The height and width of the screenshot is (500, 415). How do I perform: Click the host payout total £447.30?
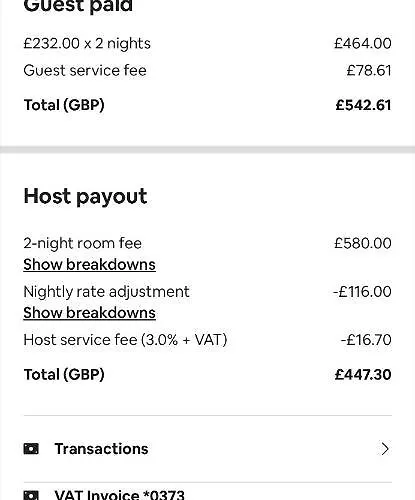click(x=363, y=374)
